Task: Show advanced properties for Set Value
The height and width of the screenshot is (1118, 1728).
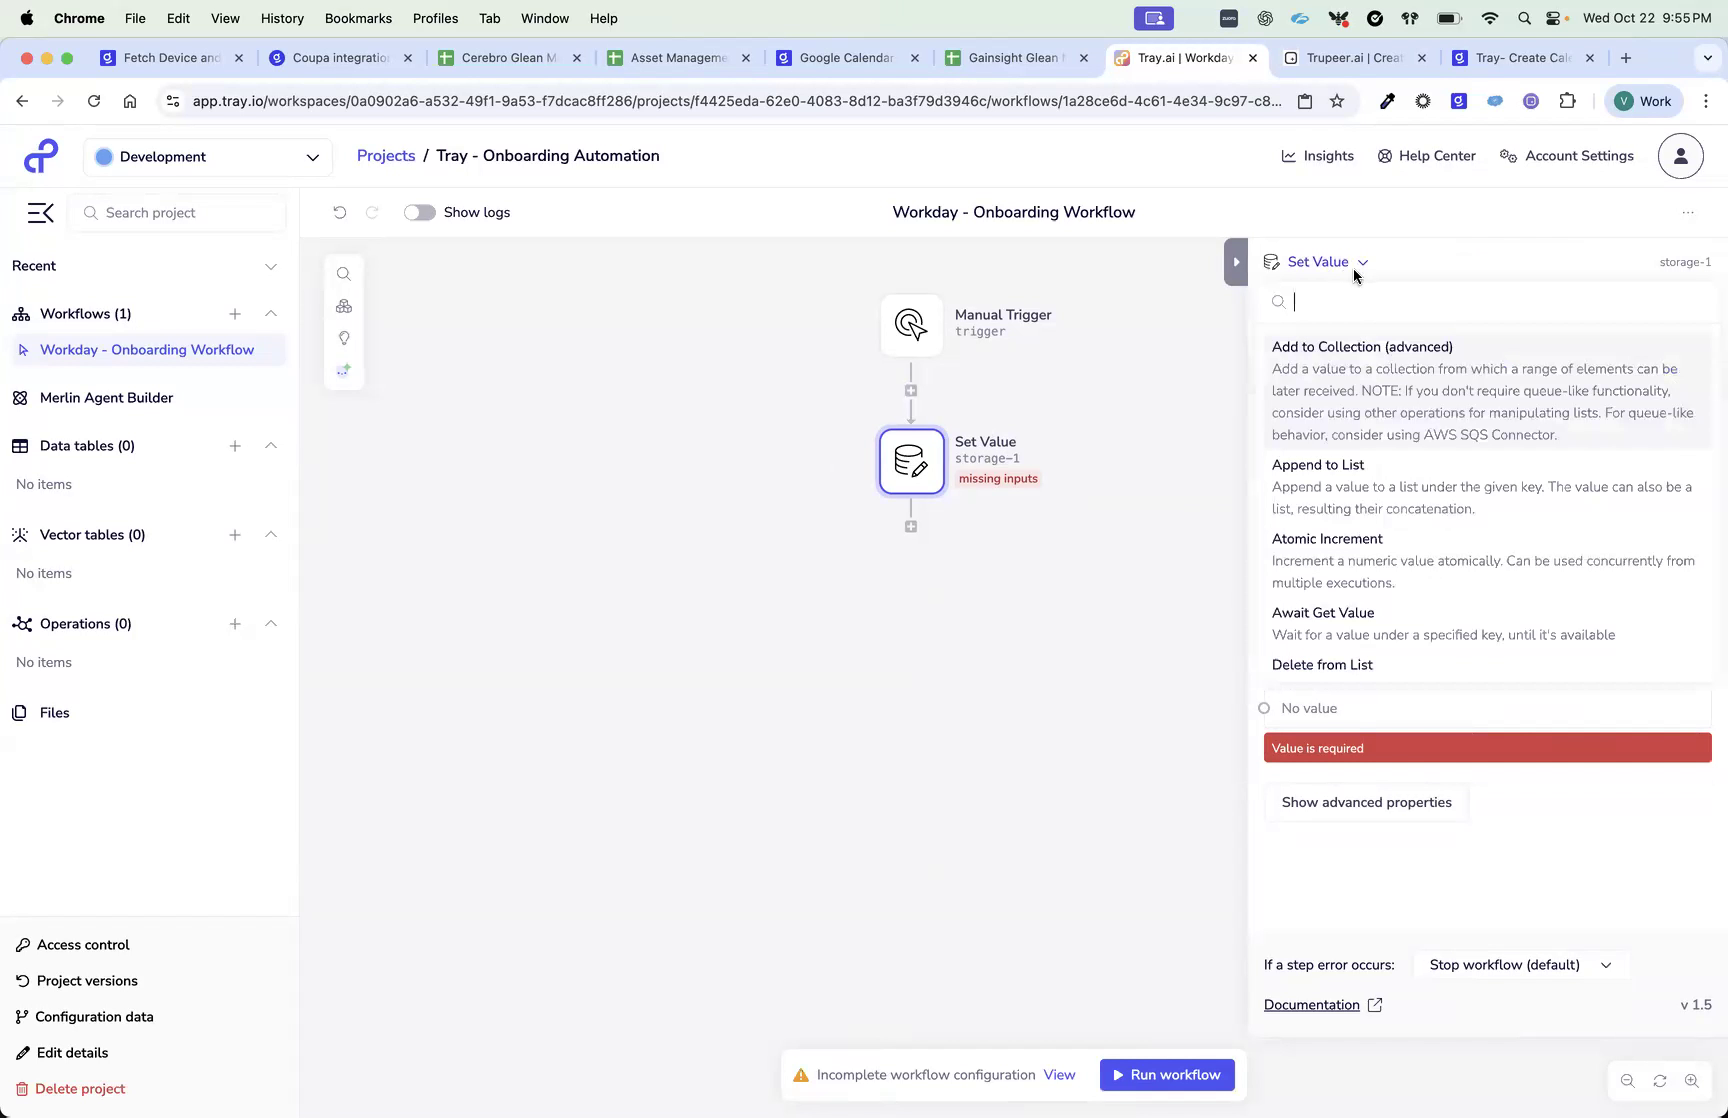Action: (x=1366, y=802)
